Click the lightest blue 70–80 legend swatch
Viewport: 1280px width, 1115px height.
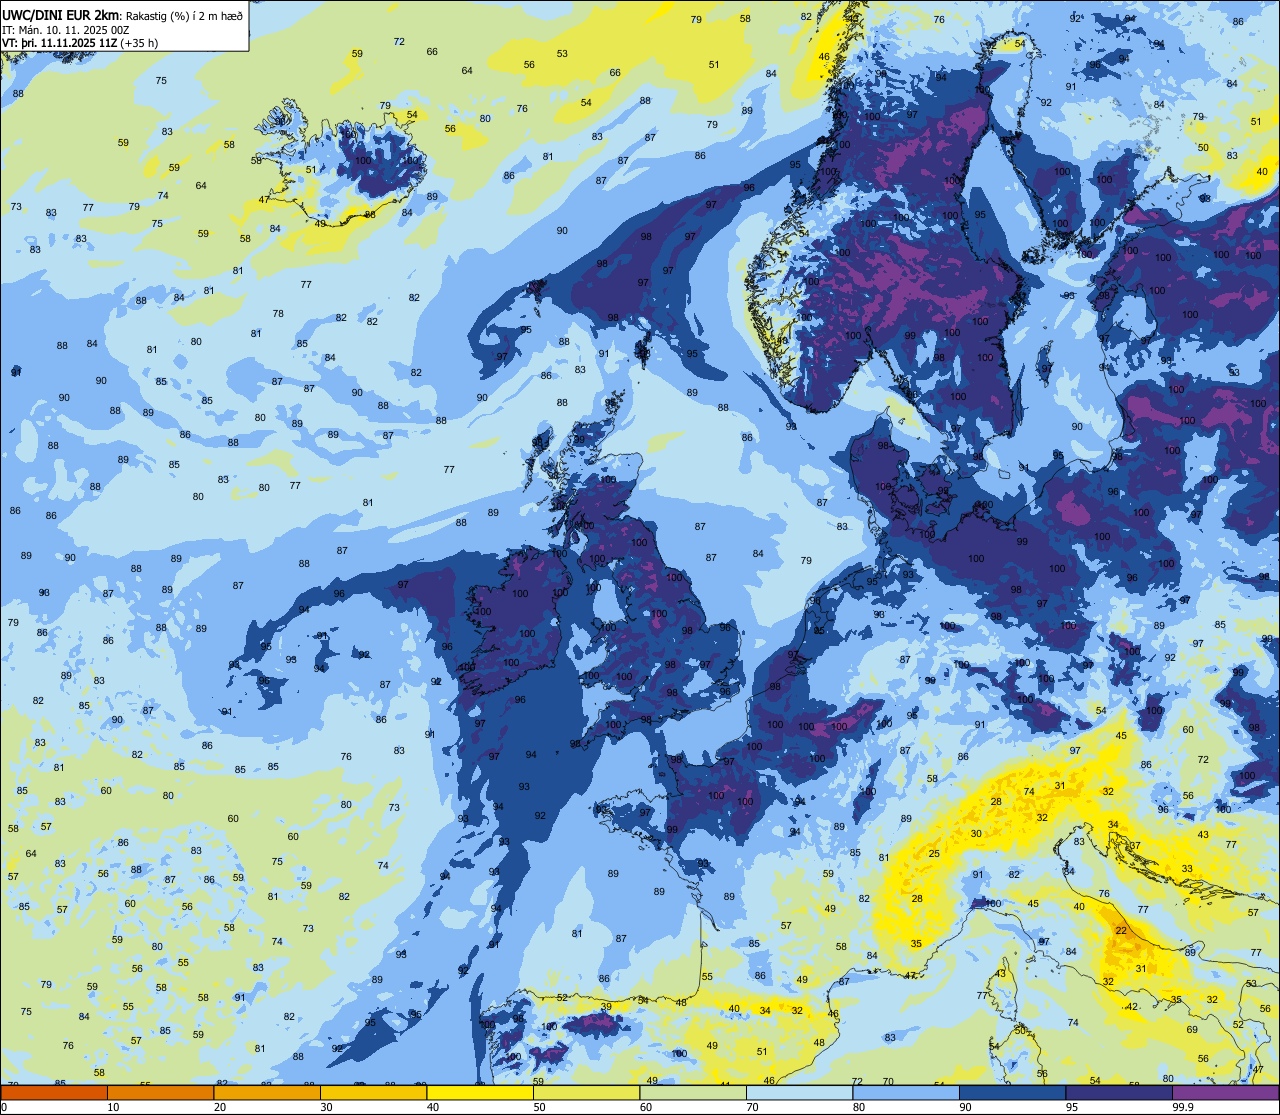pyautogui.click(x=800, y=1093)
